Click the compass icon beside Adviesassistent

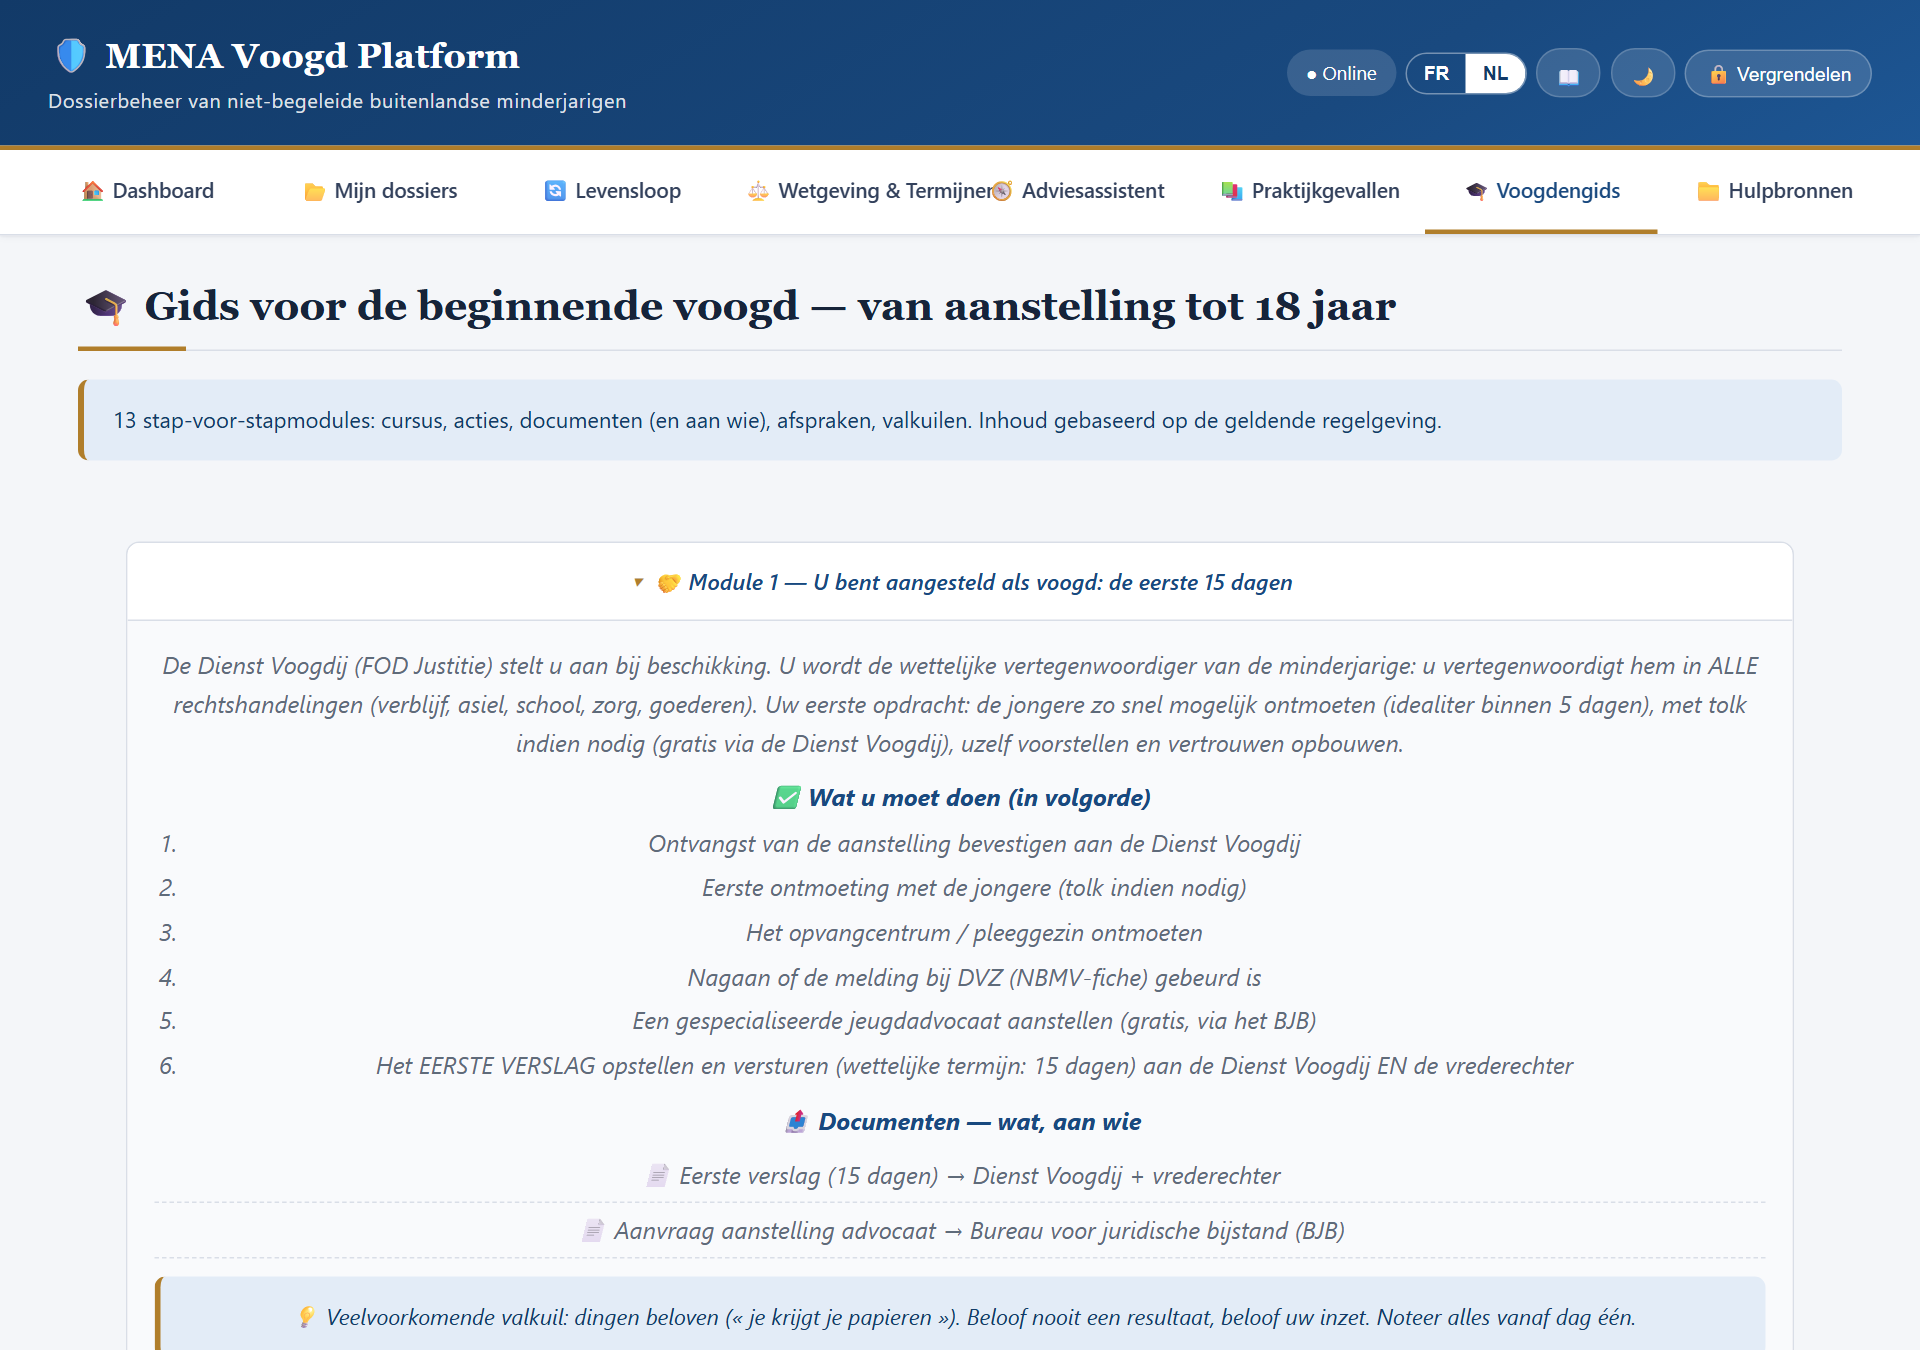1002,191
